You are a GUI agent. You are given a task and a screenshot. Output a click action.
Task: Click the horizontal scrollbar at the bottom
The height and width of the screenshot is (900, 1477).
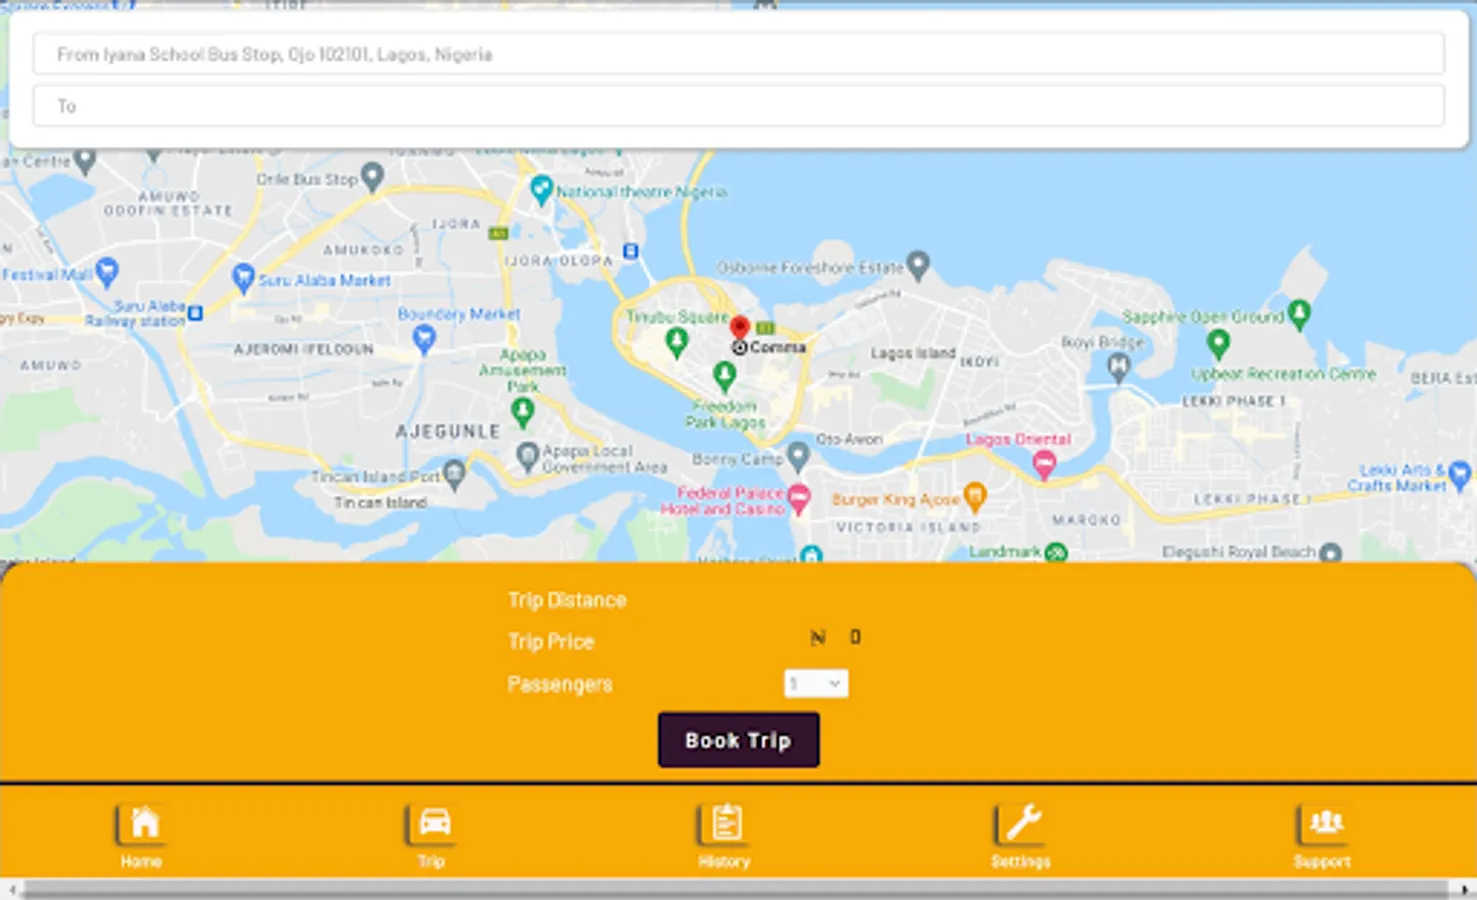pyautogui.click(x=735, y=889)
